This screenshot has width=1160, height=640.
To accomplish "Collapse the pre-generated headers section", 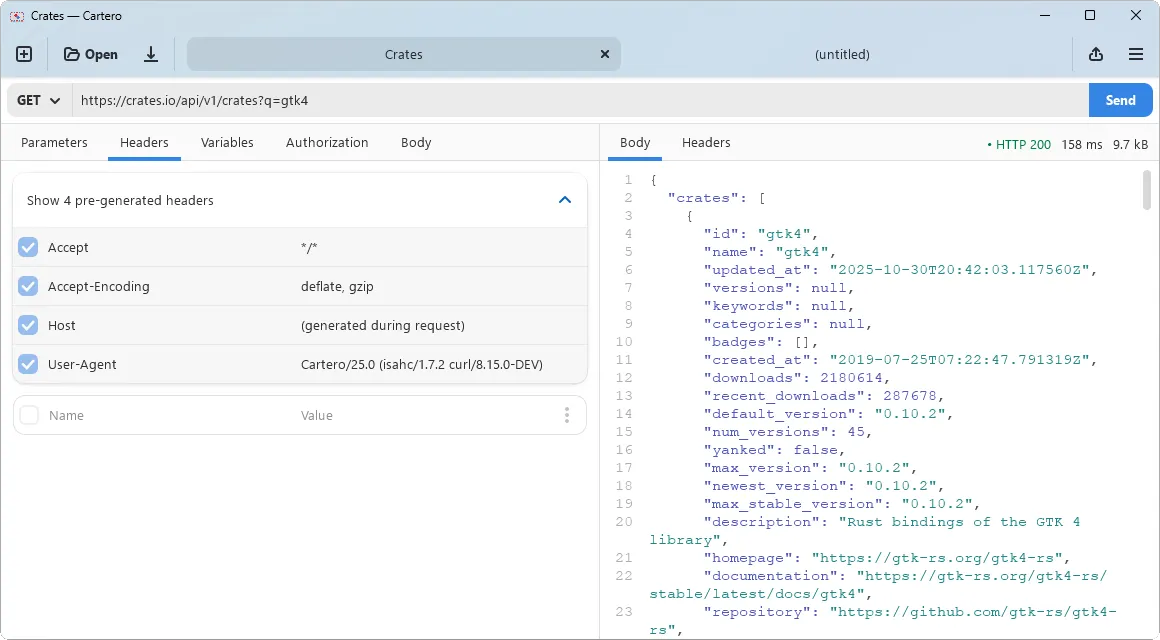I will 566,200.
